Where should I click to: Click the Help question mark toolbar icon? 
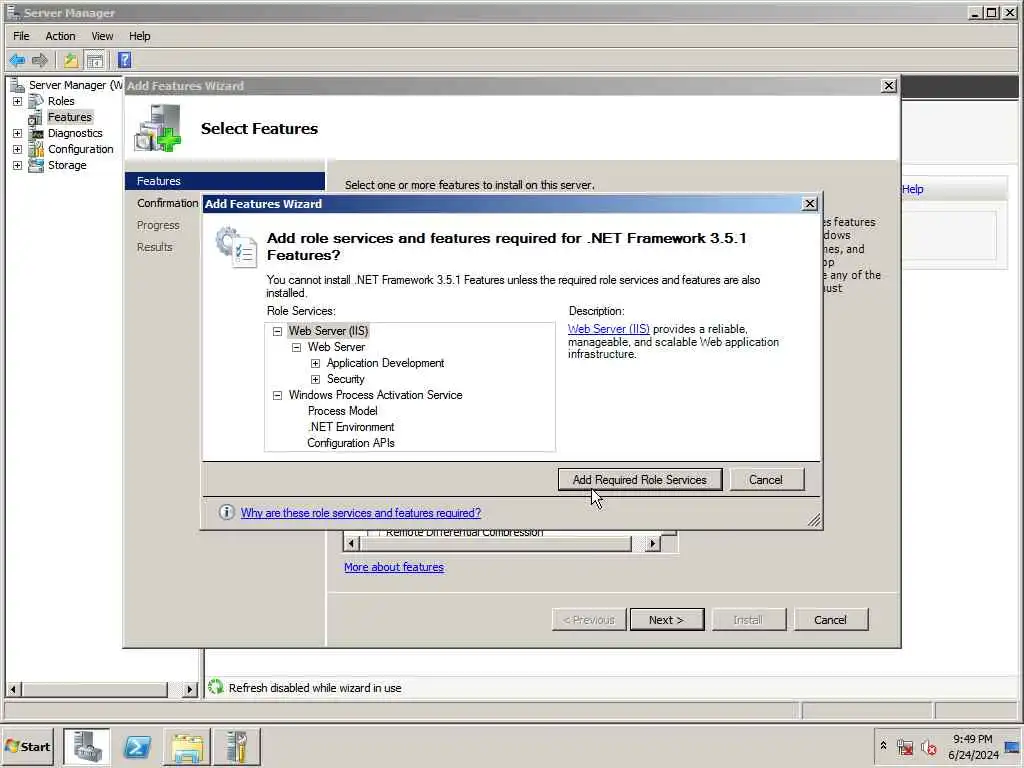125,61
